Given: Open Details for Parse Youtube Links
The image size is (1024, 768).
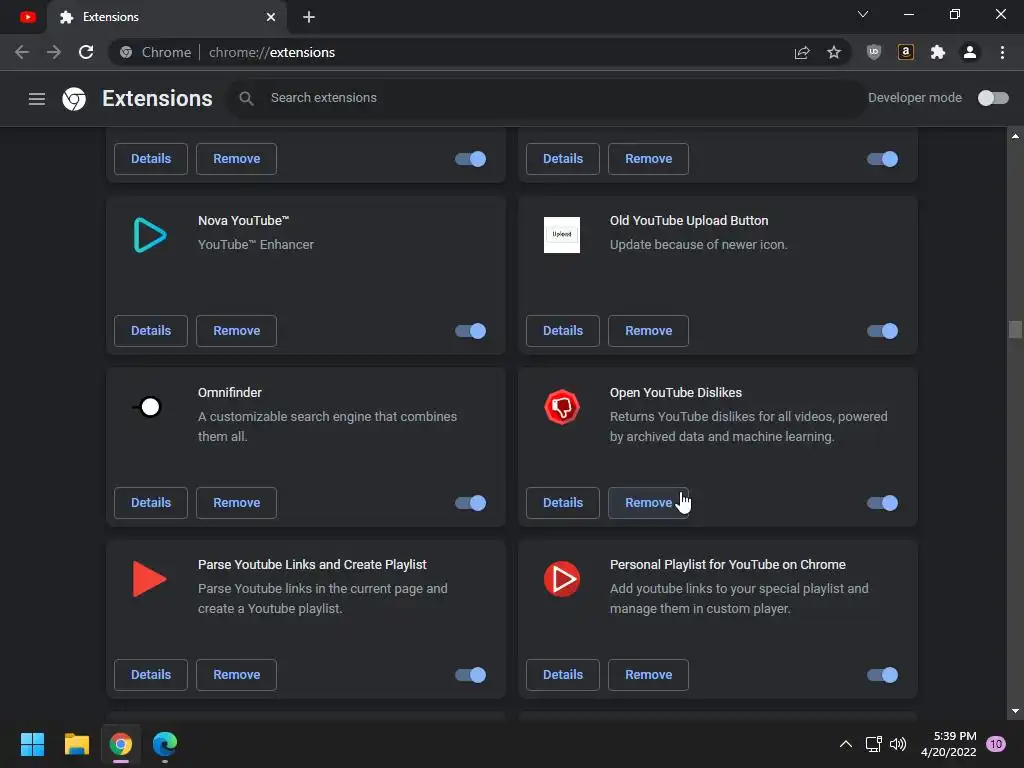Looking at the screenshot, I should (x=151, y=675).
